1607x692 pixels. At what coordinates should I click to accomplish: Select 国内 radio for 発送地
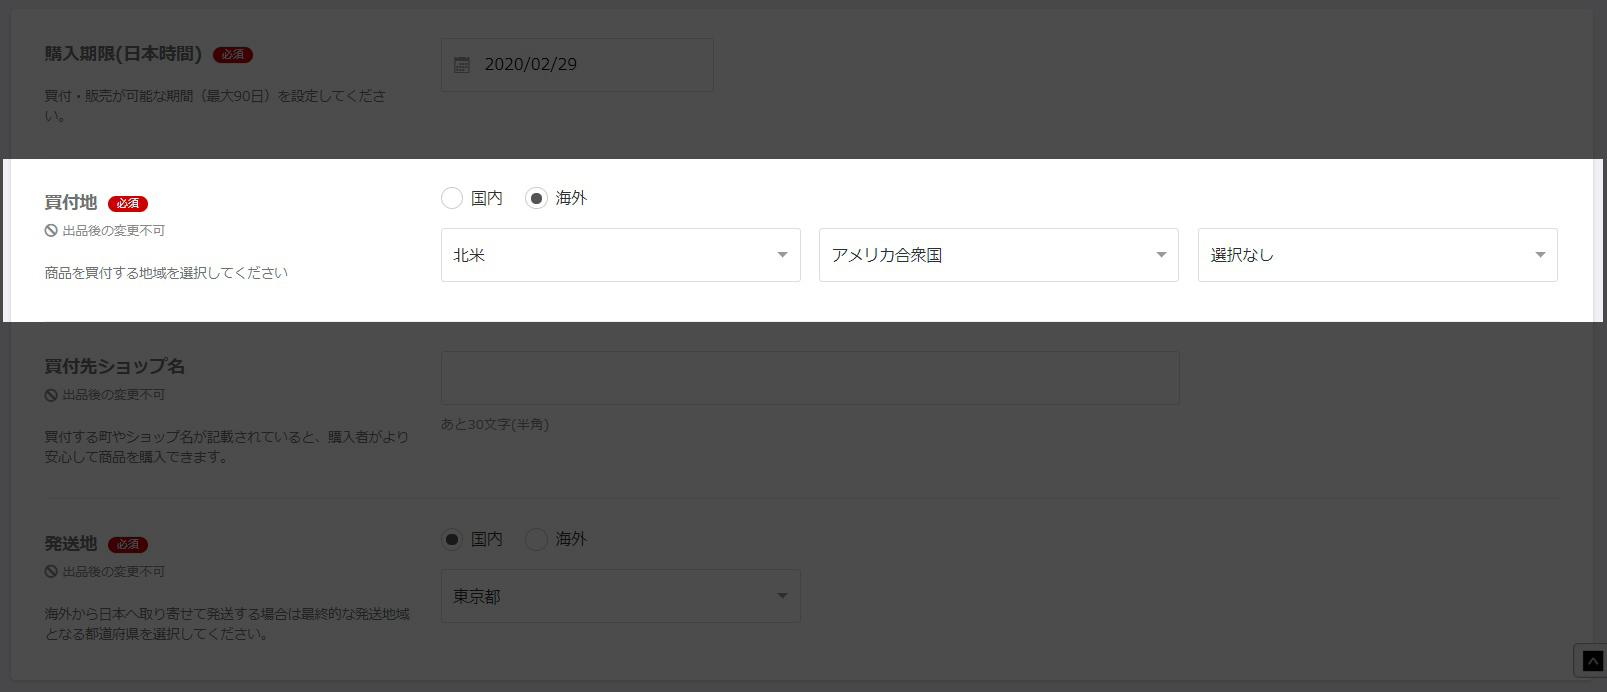coord(452,540)
